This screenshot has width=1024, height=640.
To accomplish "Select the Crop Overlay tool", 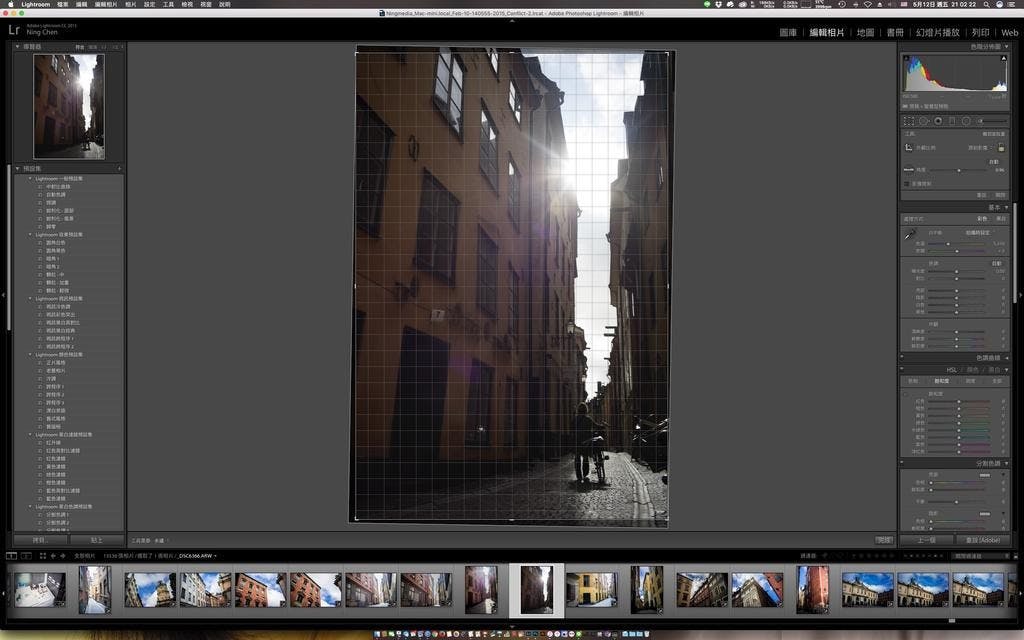I will tap(908, 121).
